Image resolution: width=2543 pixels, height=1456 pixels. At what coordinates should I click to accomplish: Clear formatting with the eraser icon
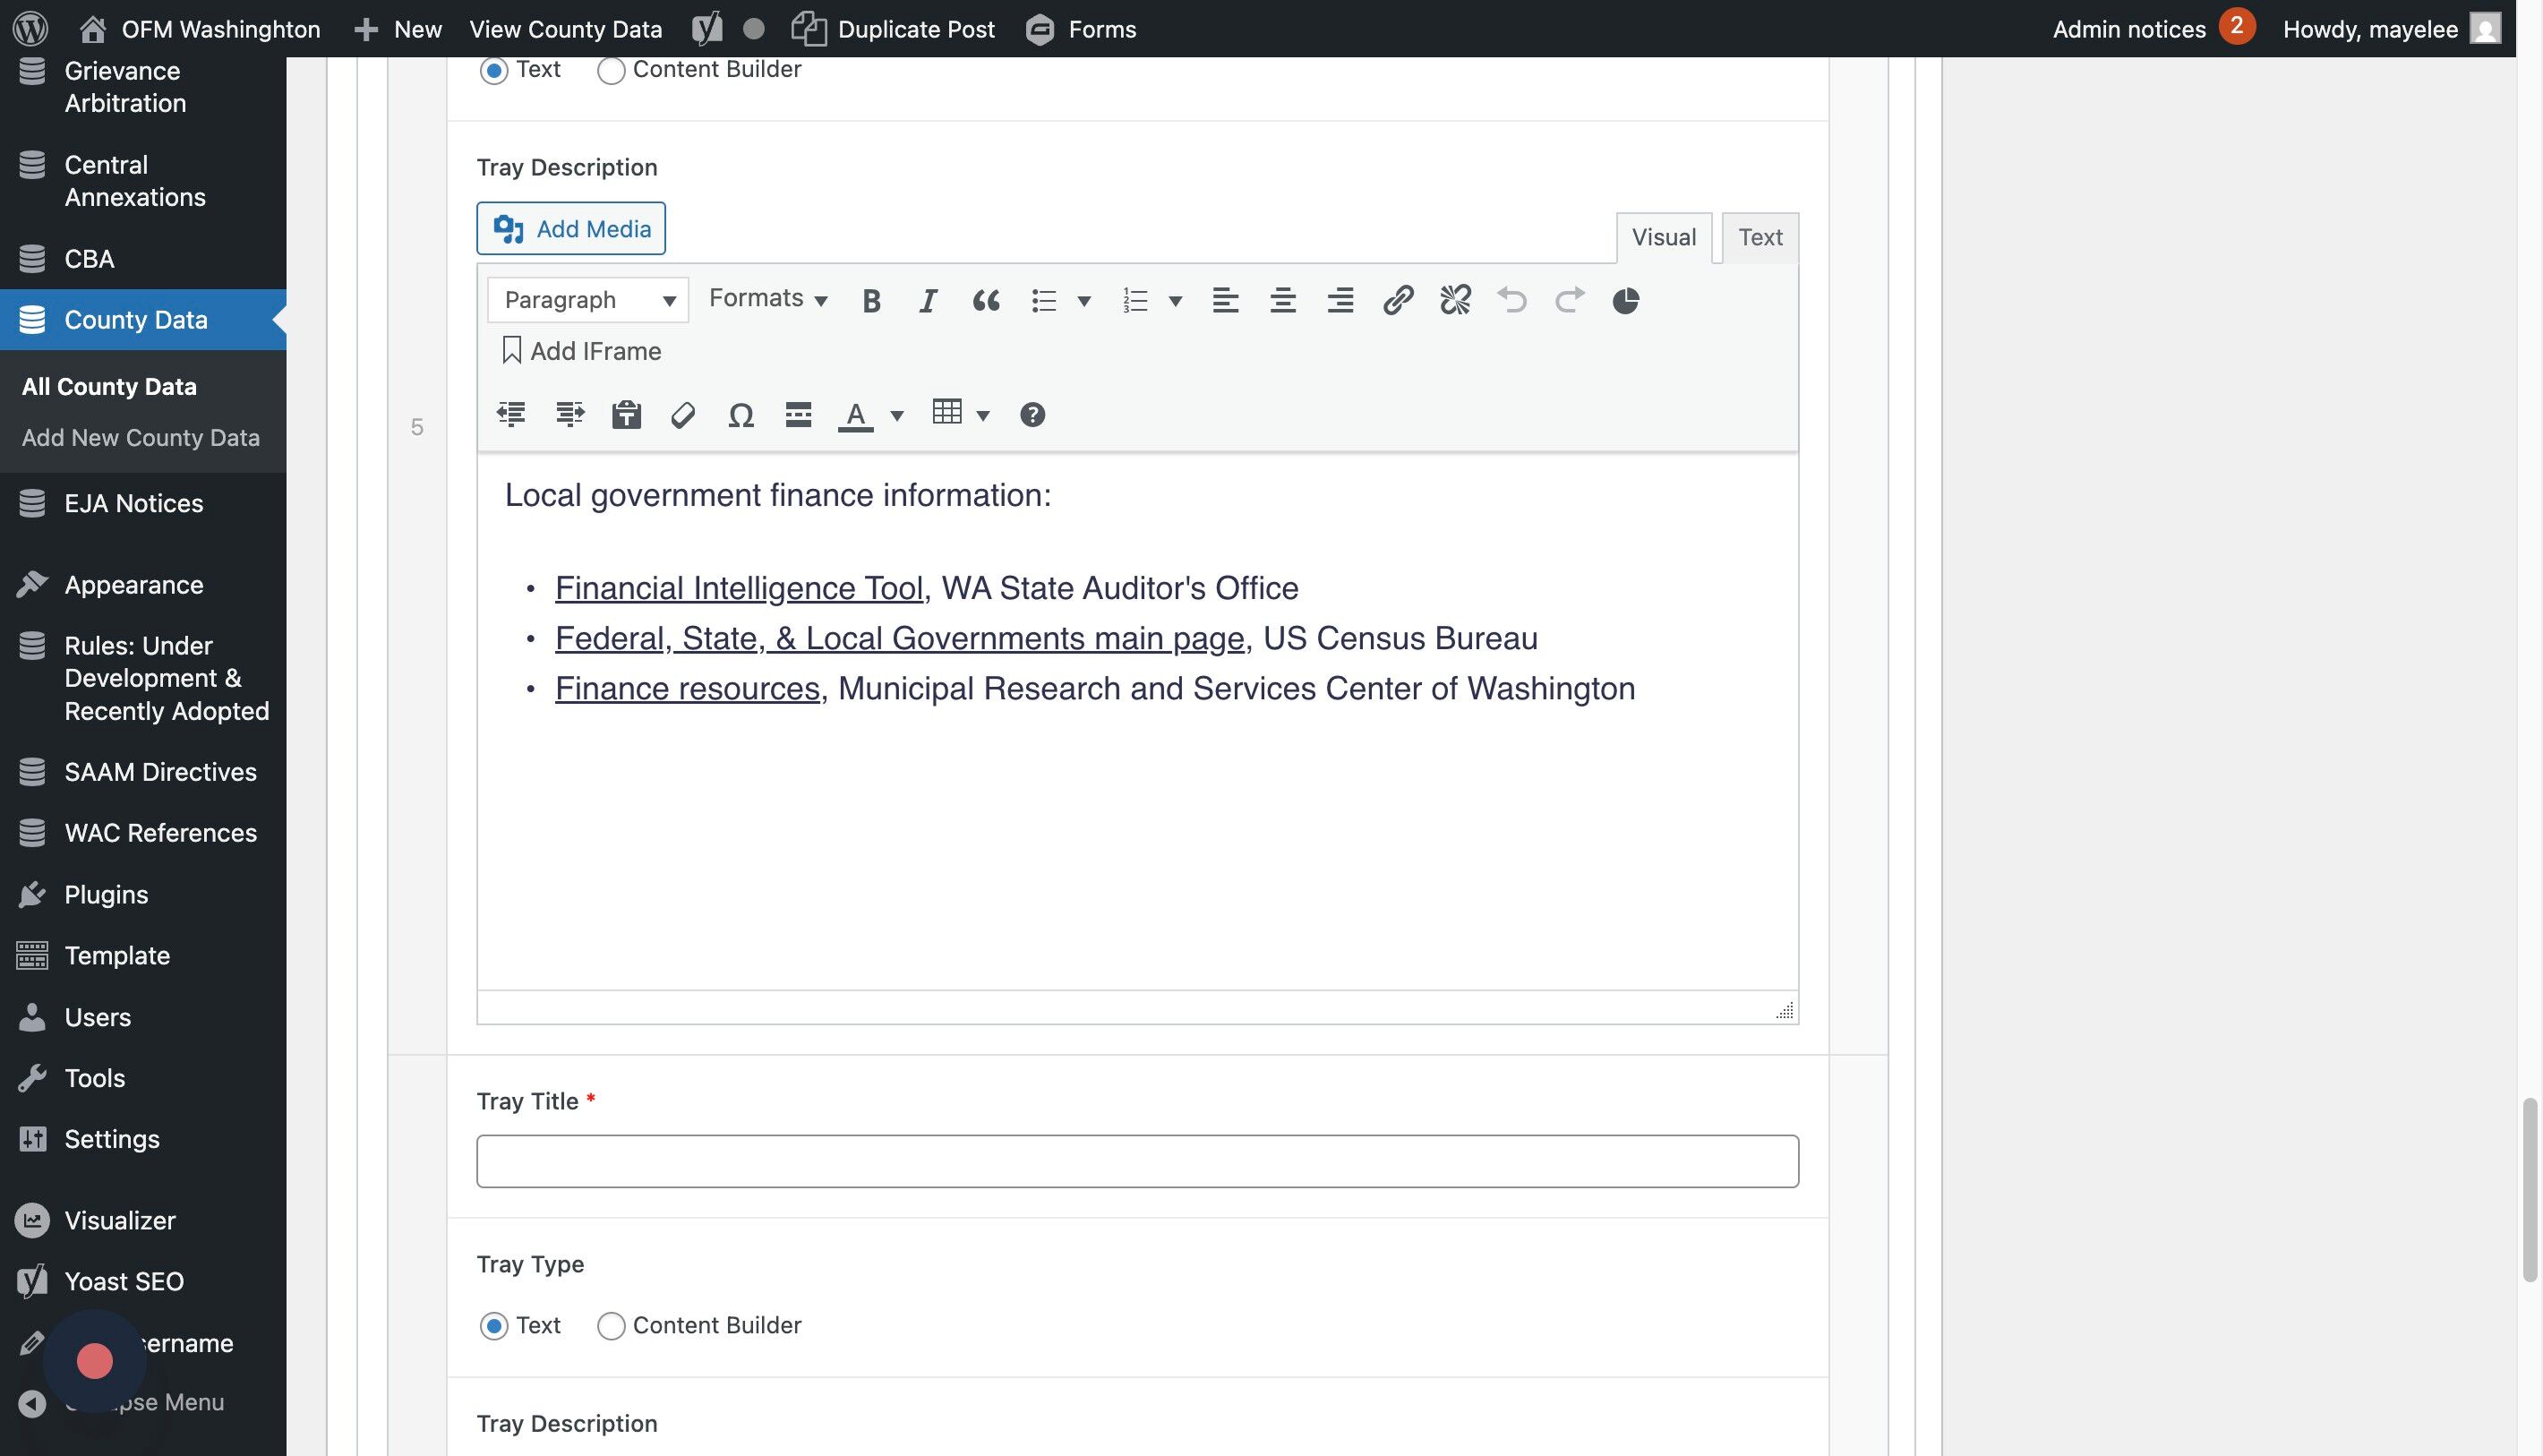pos(683,415)
